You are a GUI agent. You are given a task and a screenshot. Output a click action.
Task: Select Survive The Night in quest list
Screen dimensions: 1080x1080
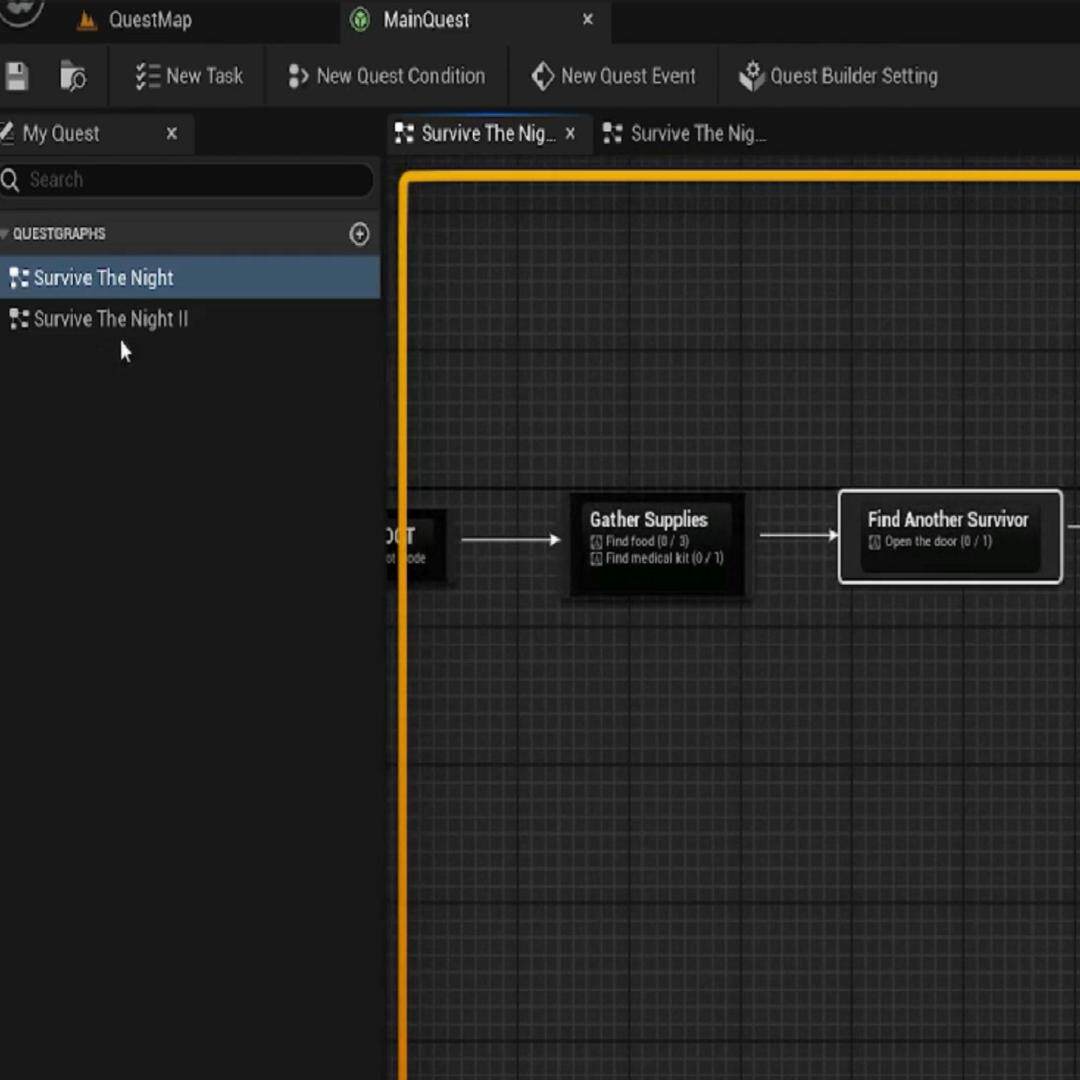(104, 278)
